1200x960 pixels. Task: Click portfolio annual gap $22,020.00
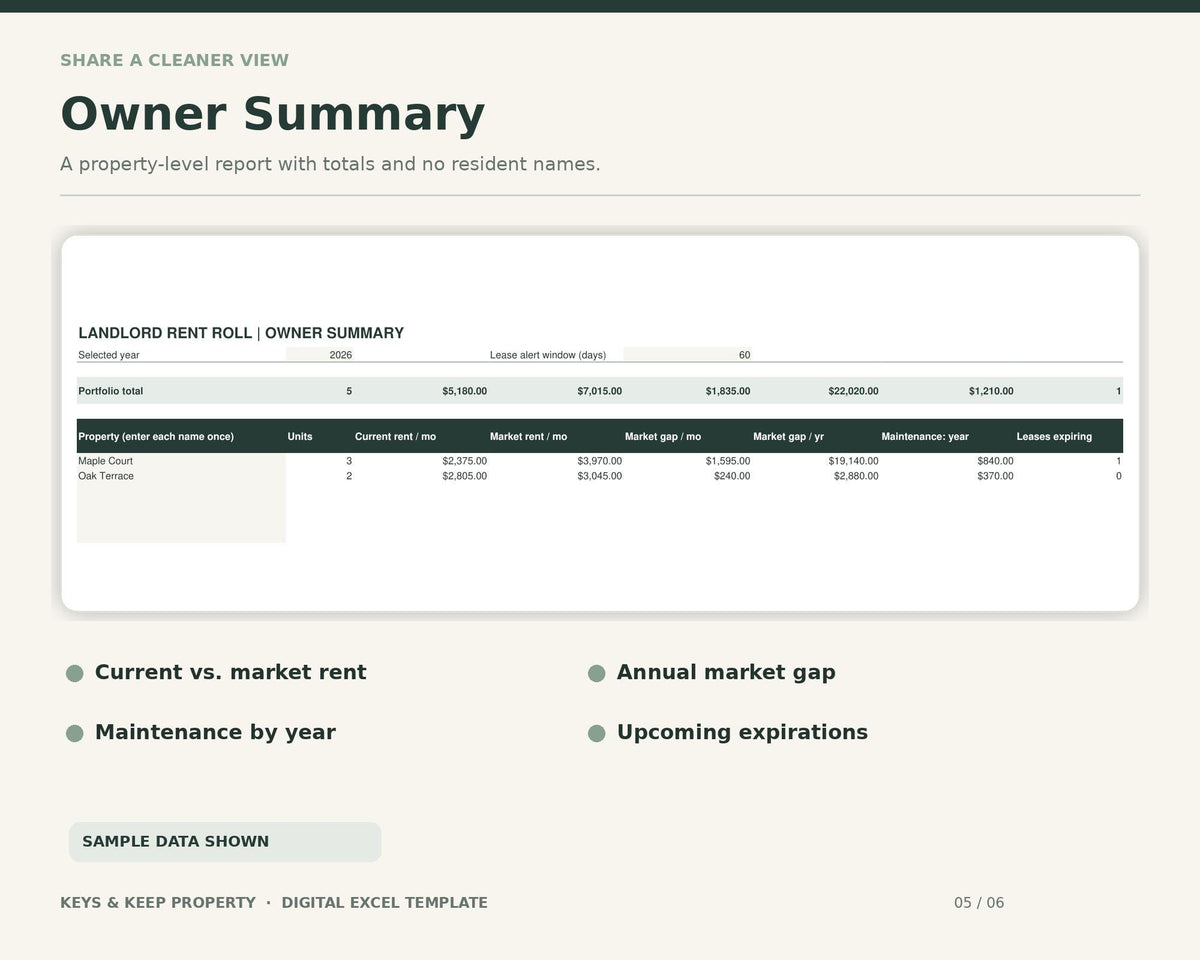point(853,391)
